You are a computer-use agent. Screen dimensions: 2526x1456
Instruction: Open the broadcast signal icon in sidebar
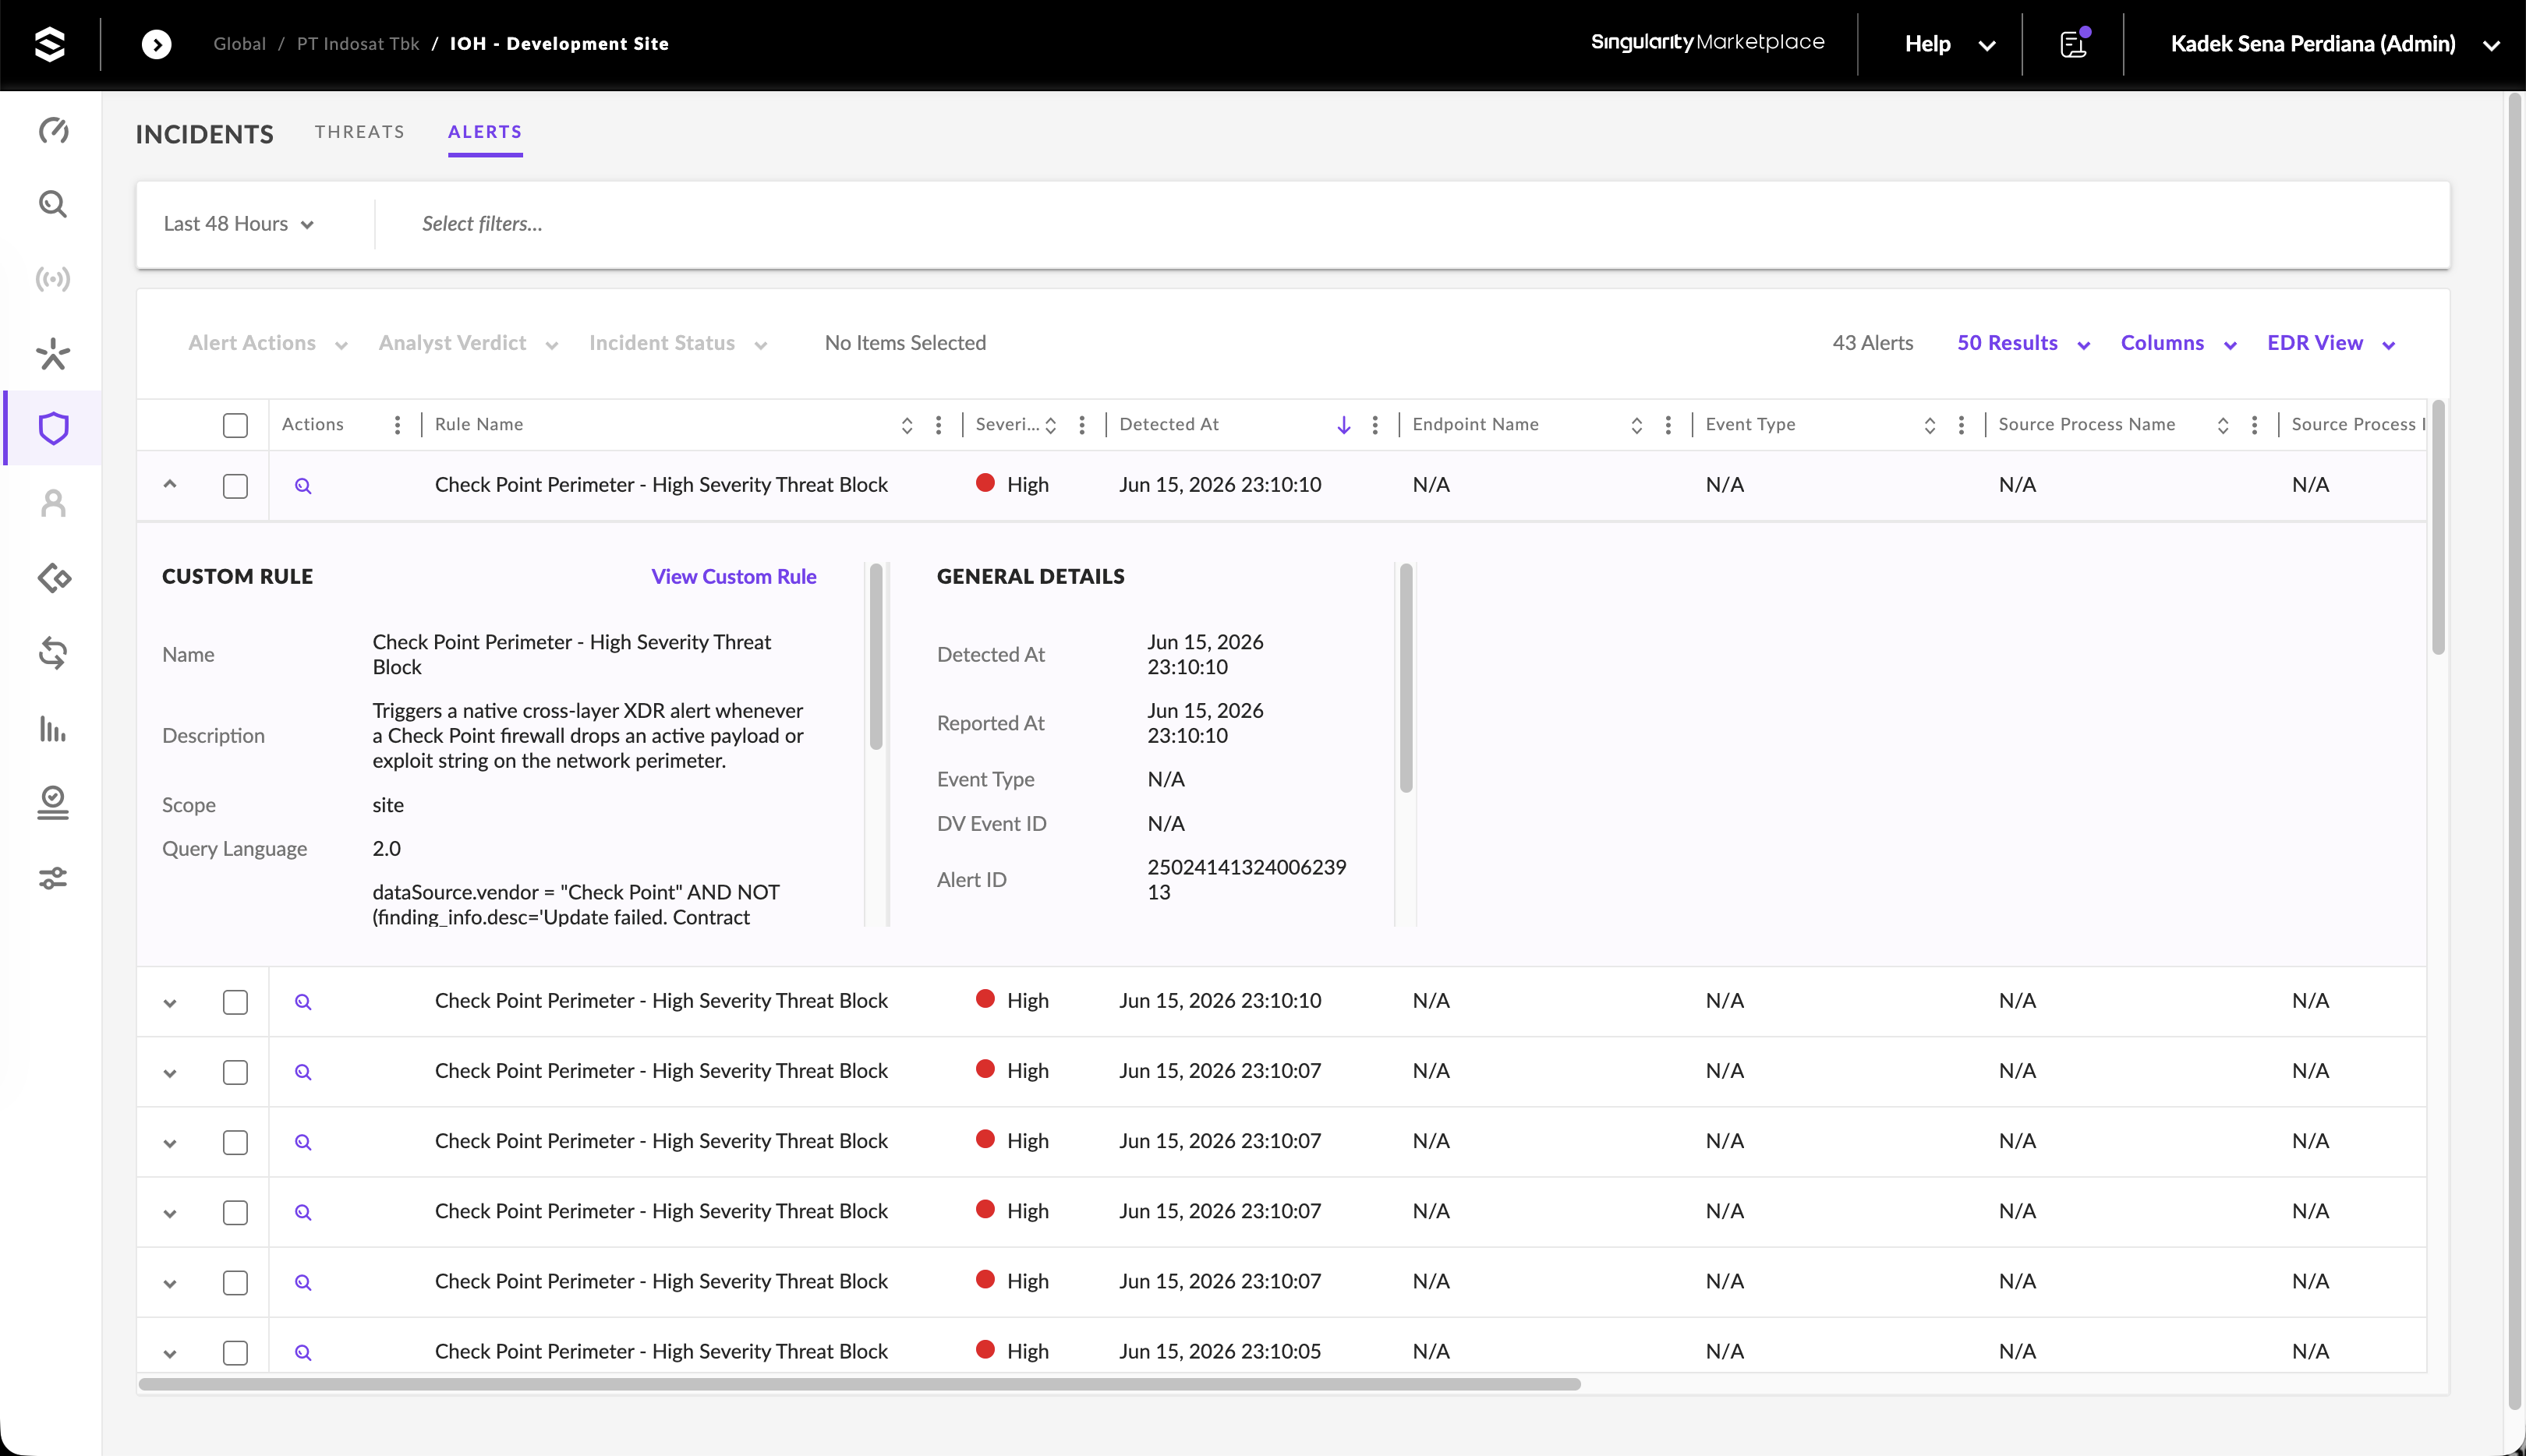pyautogui.click(x=53, y=279)
